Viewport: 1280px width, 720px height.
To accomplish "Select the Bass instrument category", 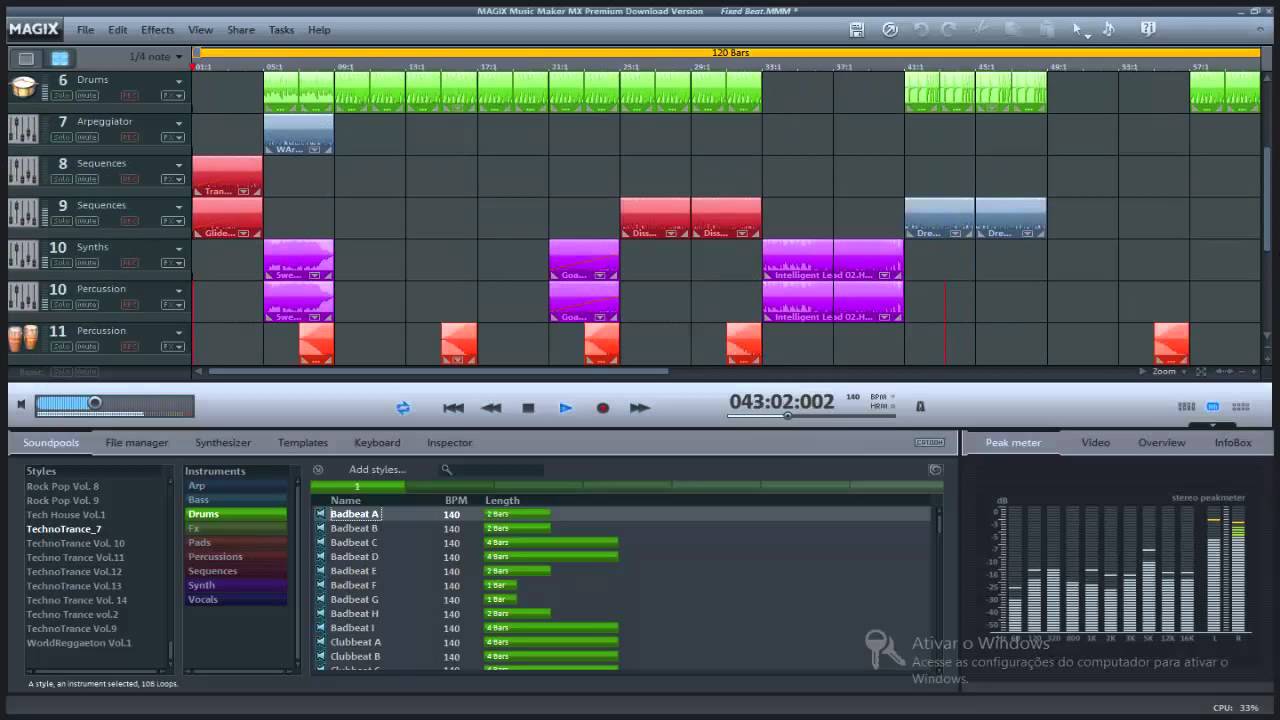I will (236, 500).
